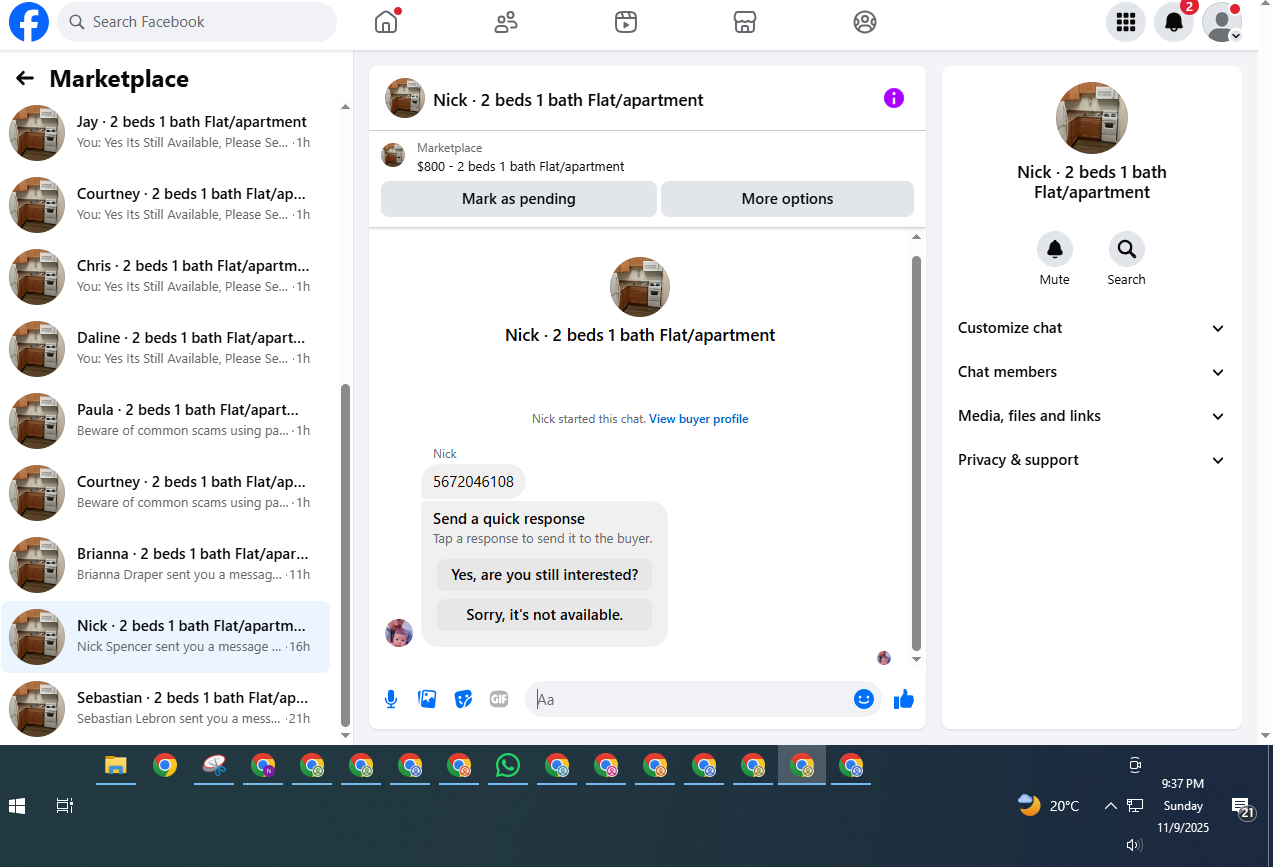Open Paula's conversation in the list
This screenshot has height=867, width=1273.
pyautogui.click(x=166, y=420)
